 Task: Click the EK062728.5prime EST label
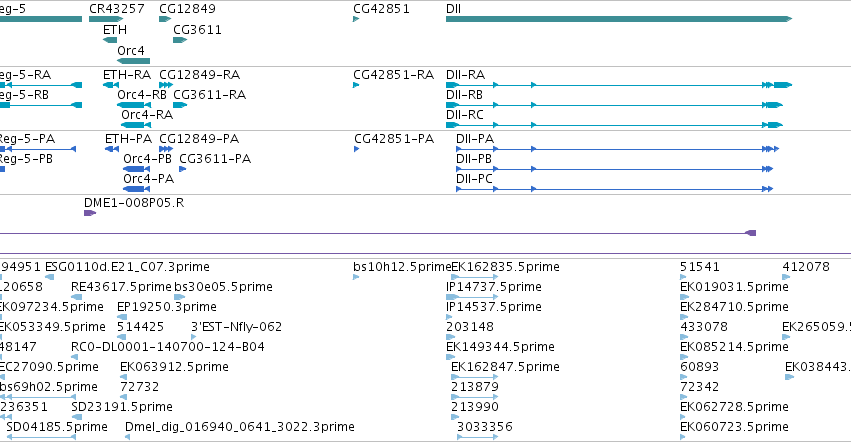(x=734, y=407)
